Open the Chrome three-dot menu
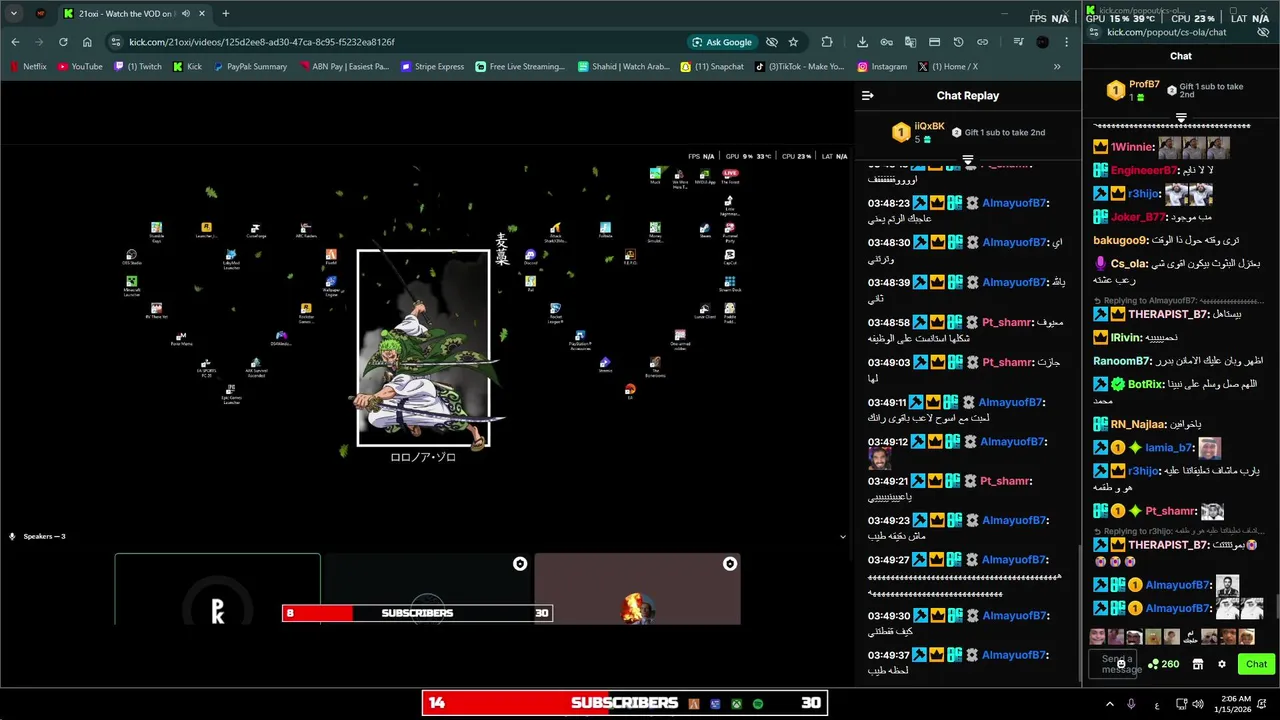Screen dimensions: 1280x720 [1067, 42]
